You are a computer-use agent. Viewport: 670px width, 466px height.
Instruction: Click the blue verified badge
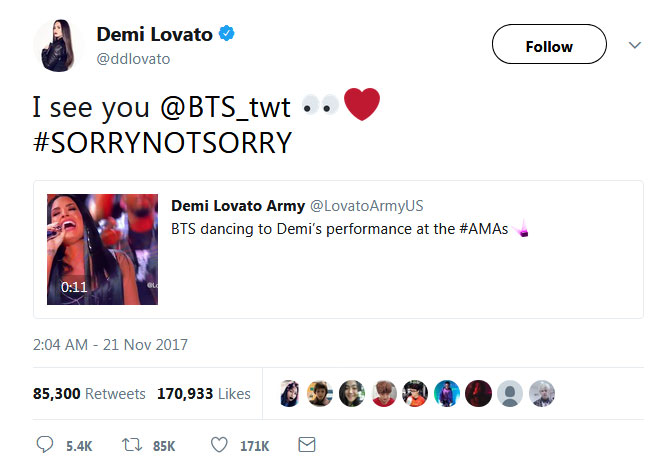pyautogui.click(x=228, y=34)
